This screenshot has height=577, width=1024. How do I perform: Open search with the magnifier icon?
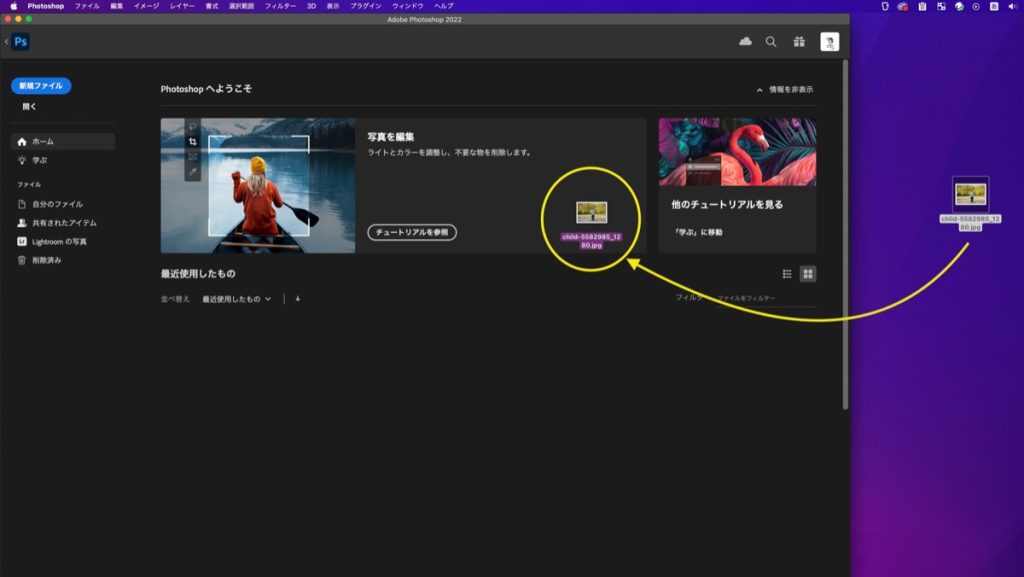pos(771,42)
